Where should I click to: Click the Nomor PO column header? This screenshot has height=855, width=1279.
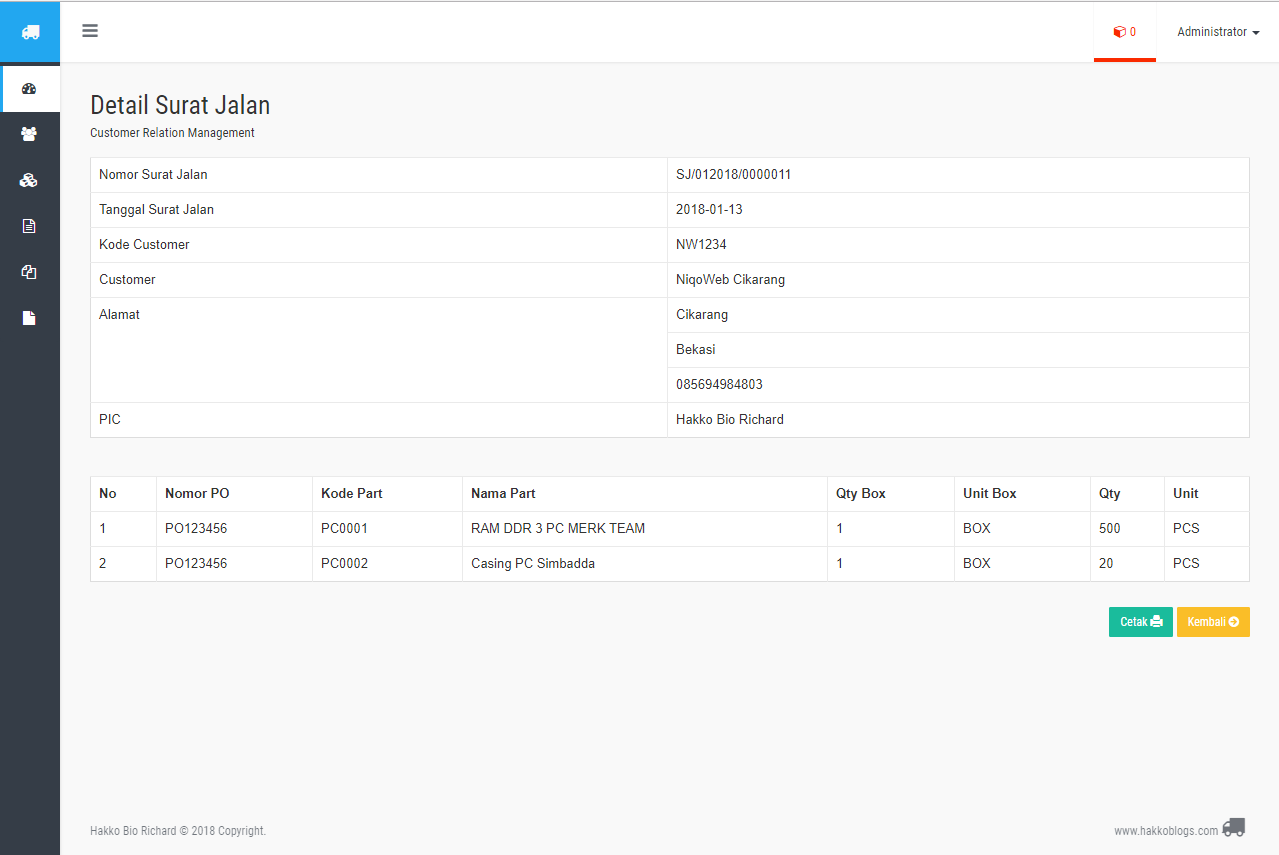point(197,493)
